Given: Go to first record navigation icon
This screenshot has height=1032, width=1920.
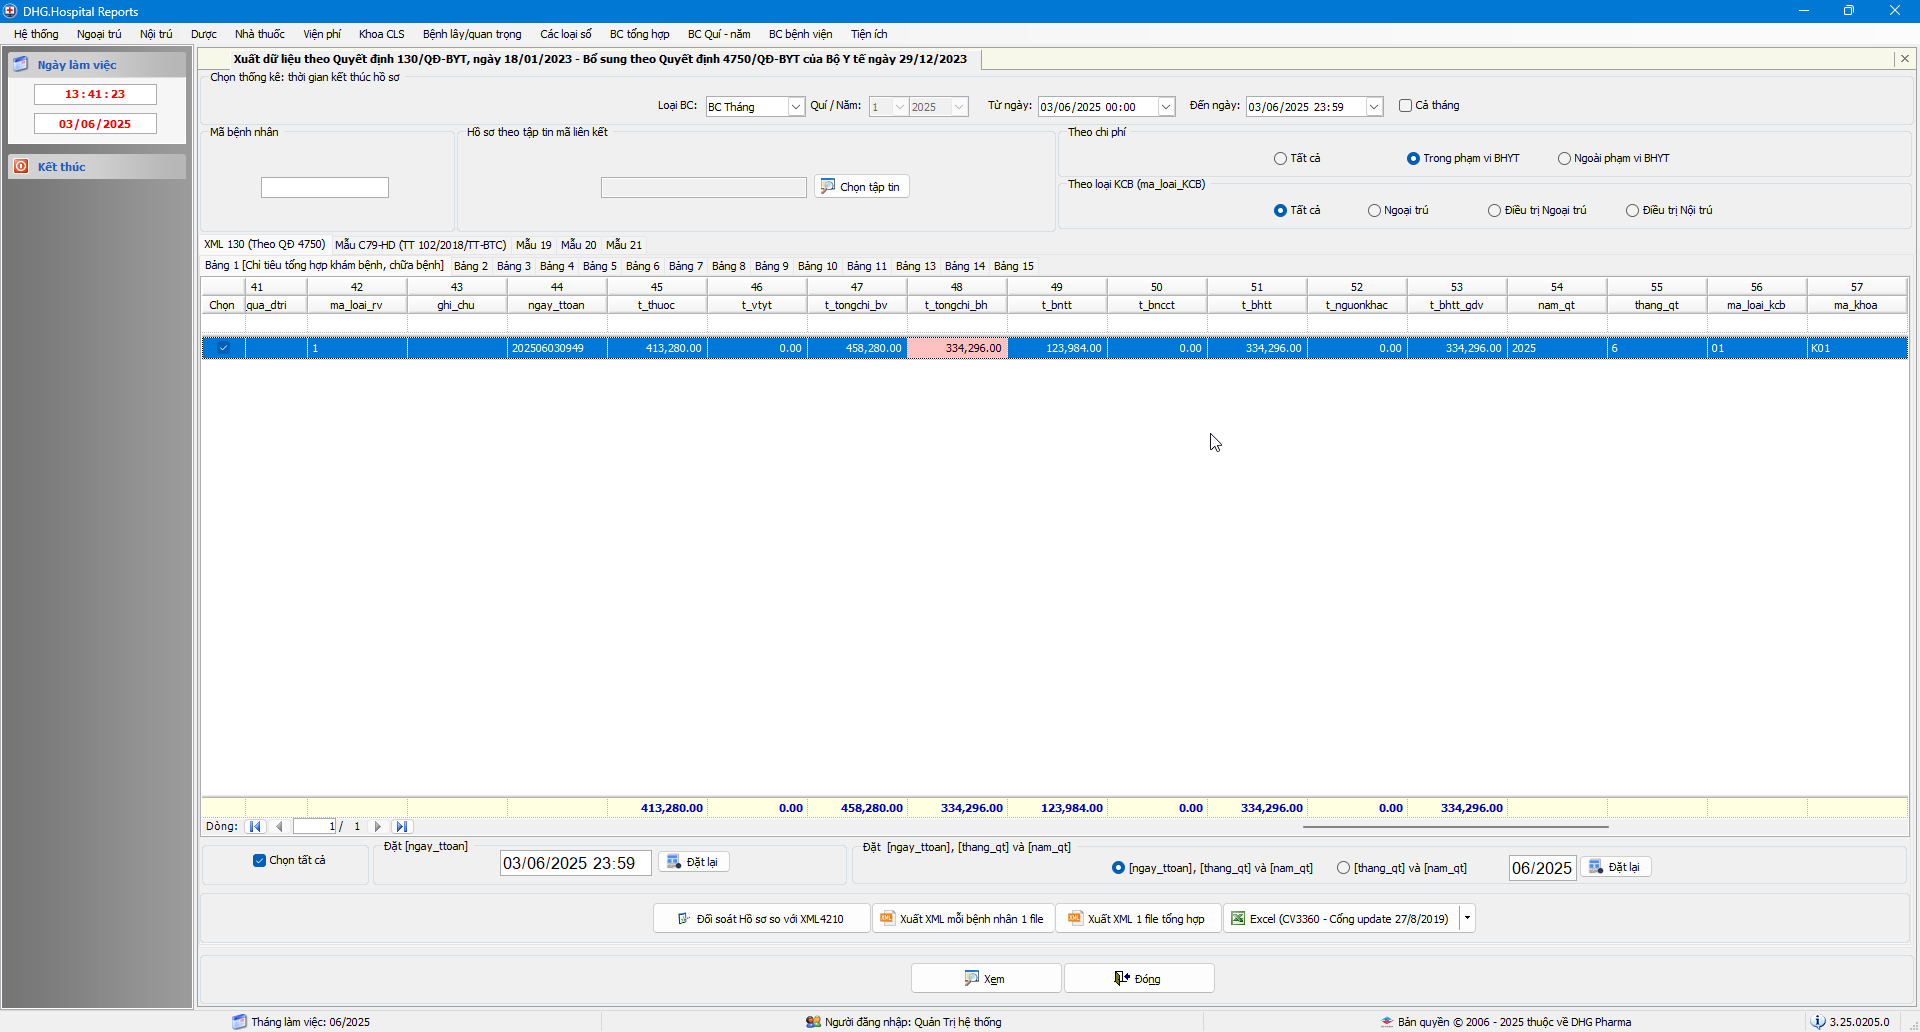Looking at the screenshot, I should pos(255,826).
